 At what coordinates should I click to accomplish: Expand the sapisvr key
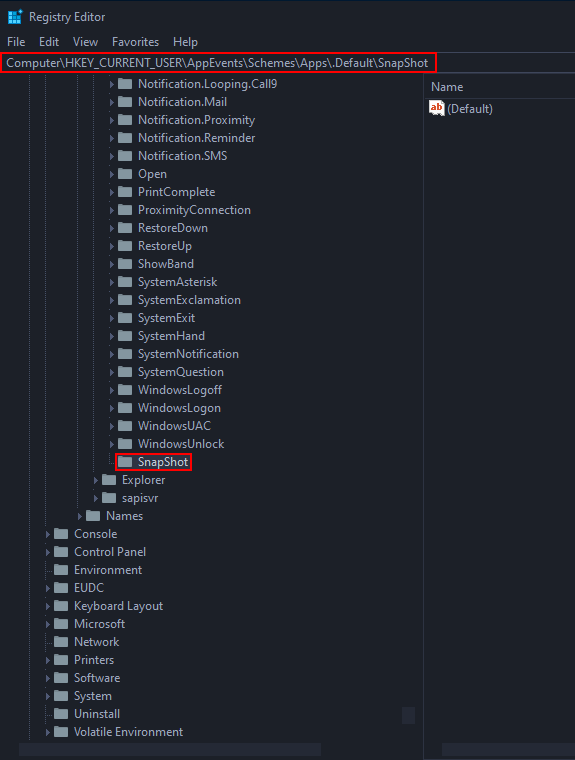(x=96, y=498)
